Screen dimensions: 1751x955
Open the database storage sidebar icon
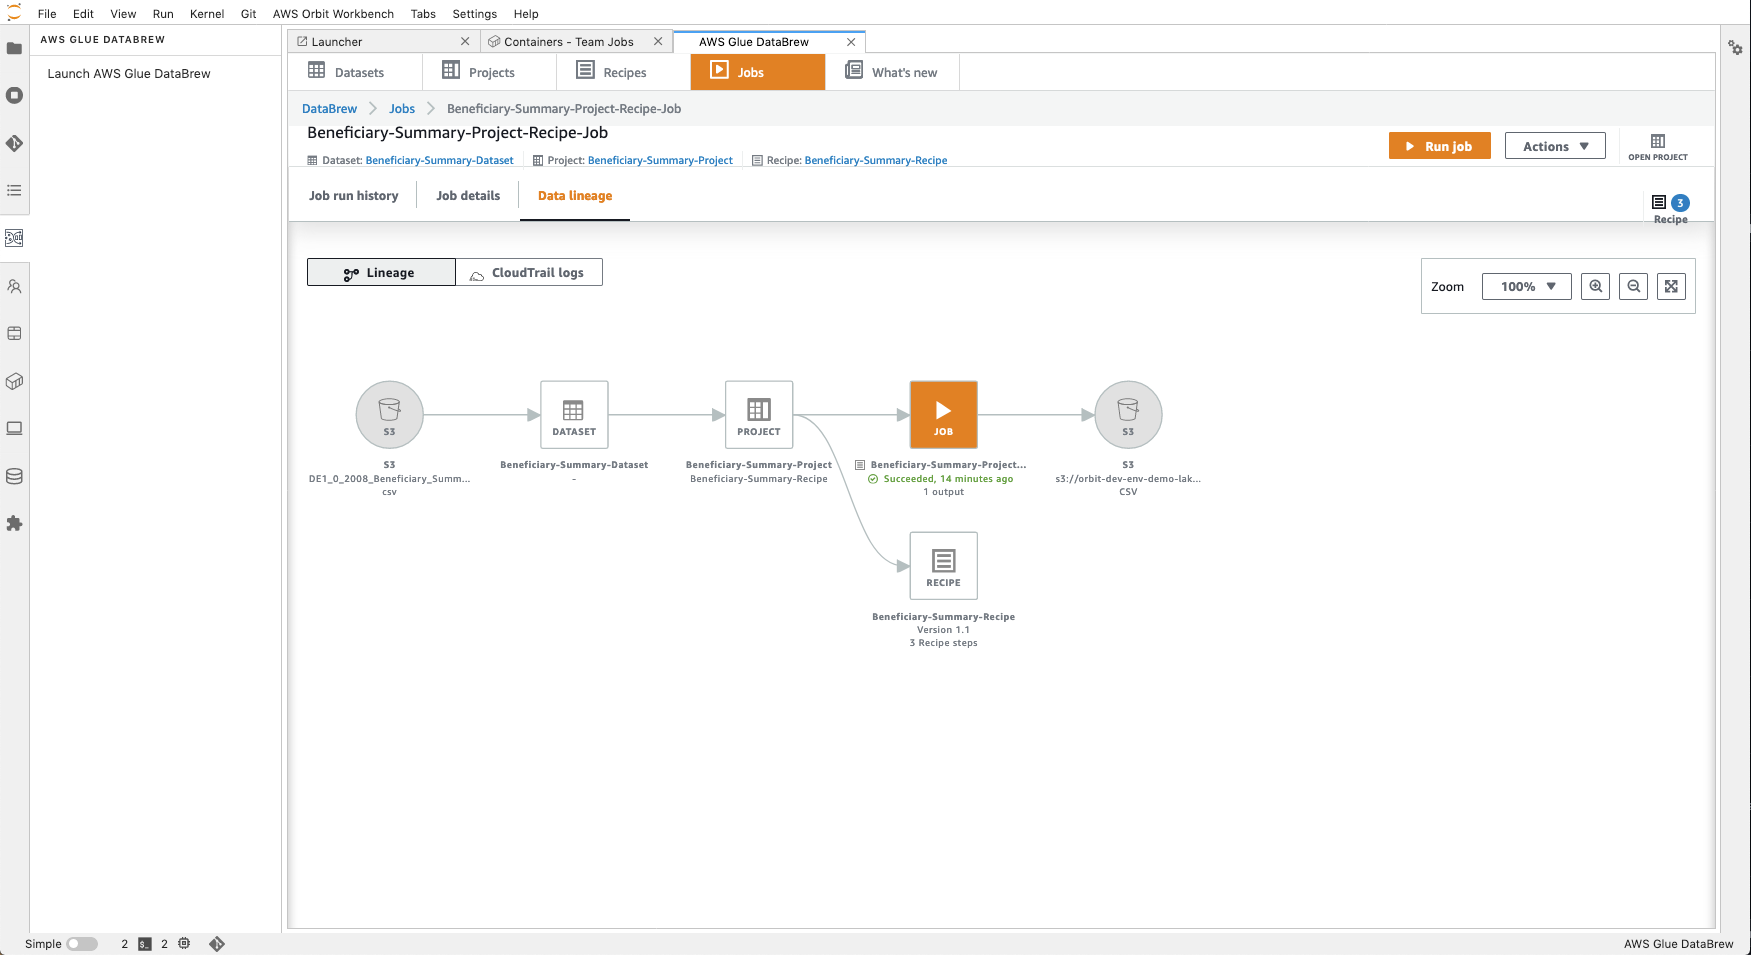click(14, 476)
